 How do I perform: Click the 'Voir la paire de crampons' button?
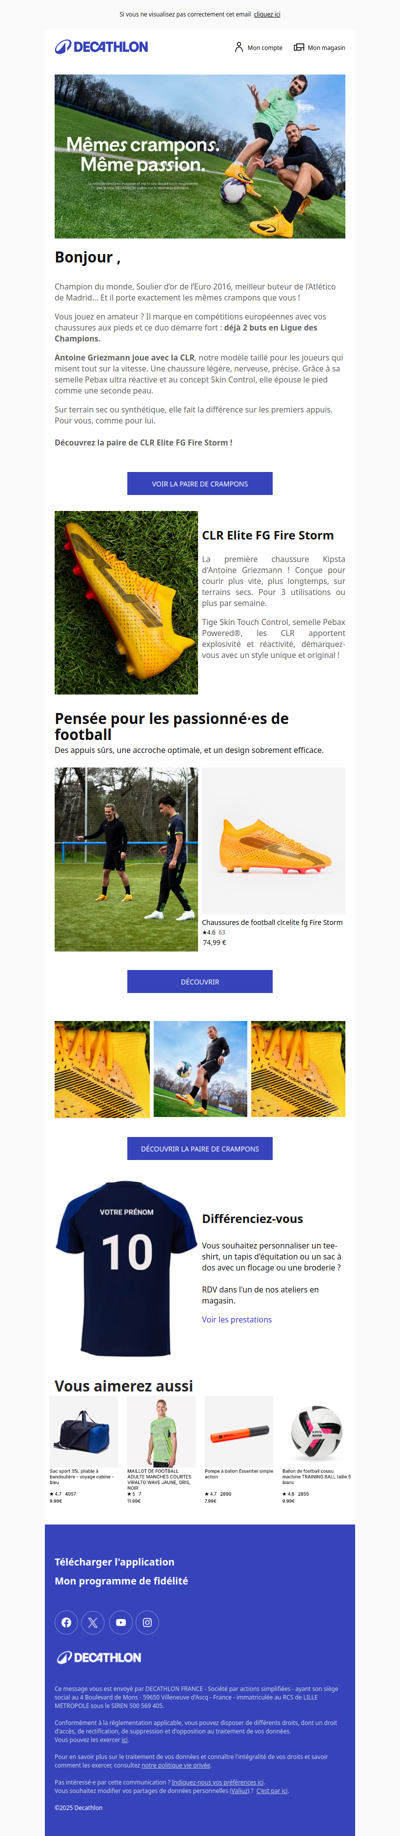click(200, 484)
